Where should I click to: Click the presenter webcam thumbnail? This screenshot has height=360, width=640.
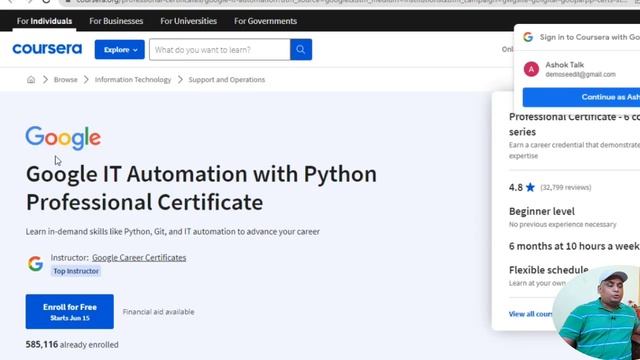coord(597,313)
